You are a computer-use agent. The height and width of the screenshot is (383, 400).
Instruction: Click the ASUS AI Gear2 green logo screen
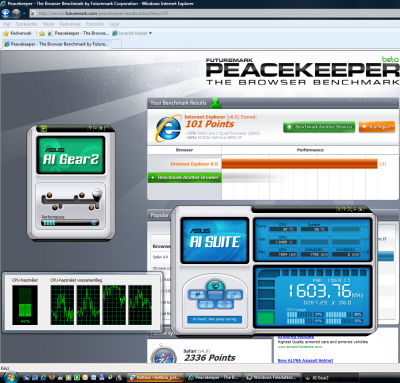[71, 155]
